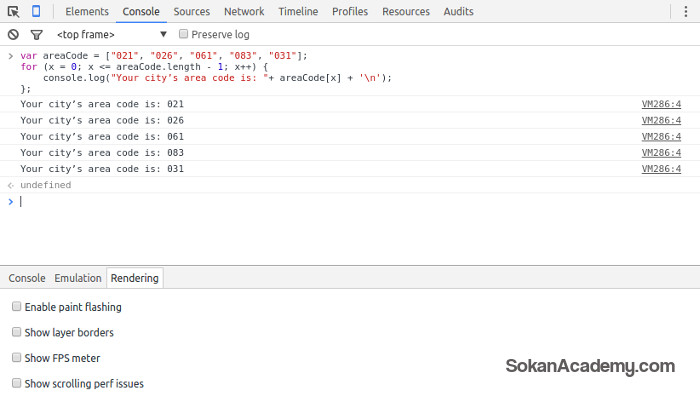Toggle device mode phone icon
This screenshot has height=402, width=700.
(x=36, y=11)
